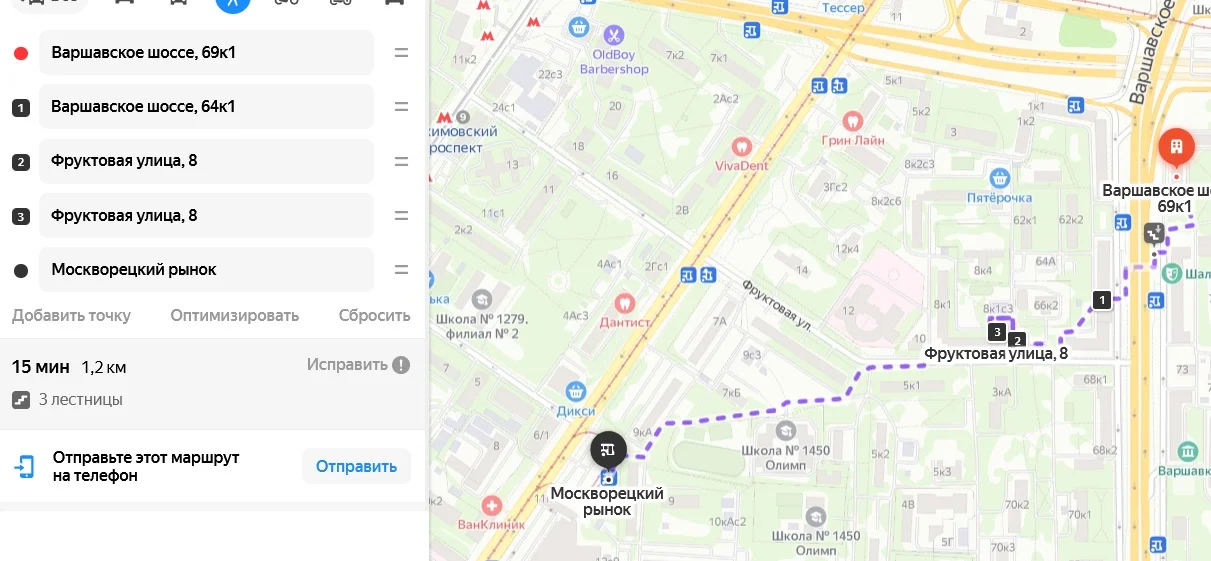The height and width of the screenshot is (561, 1211).
Task: Click the second Фруктовая улица, 8 field (point 3)
Action: pyautogui.click(x=206, y=215)
